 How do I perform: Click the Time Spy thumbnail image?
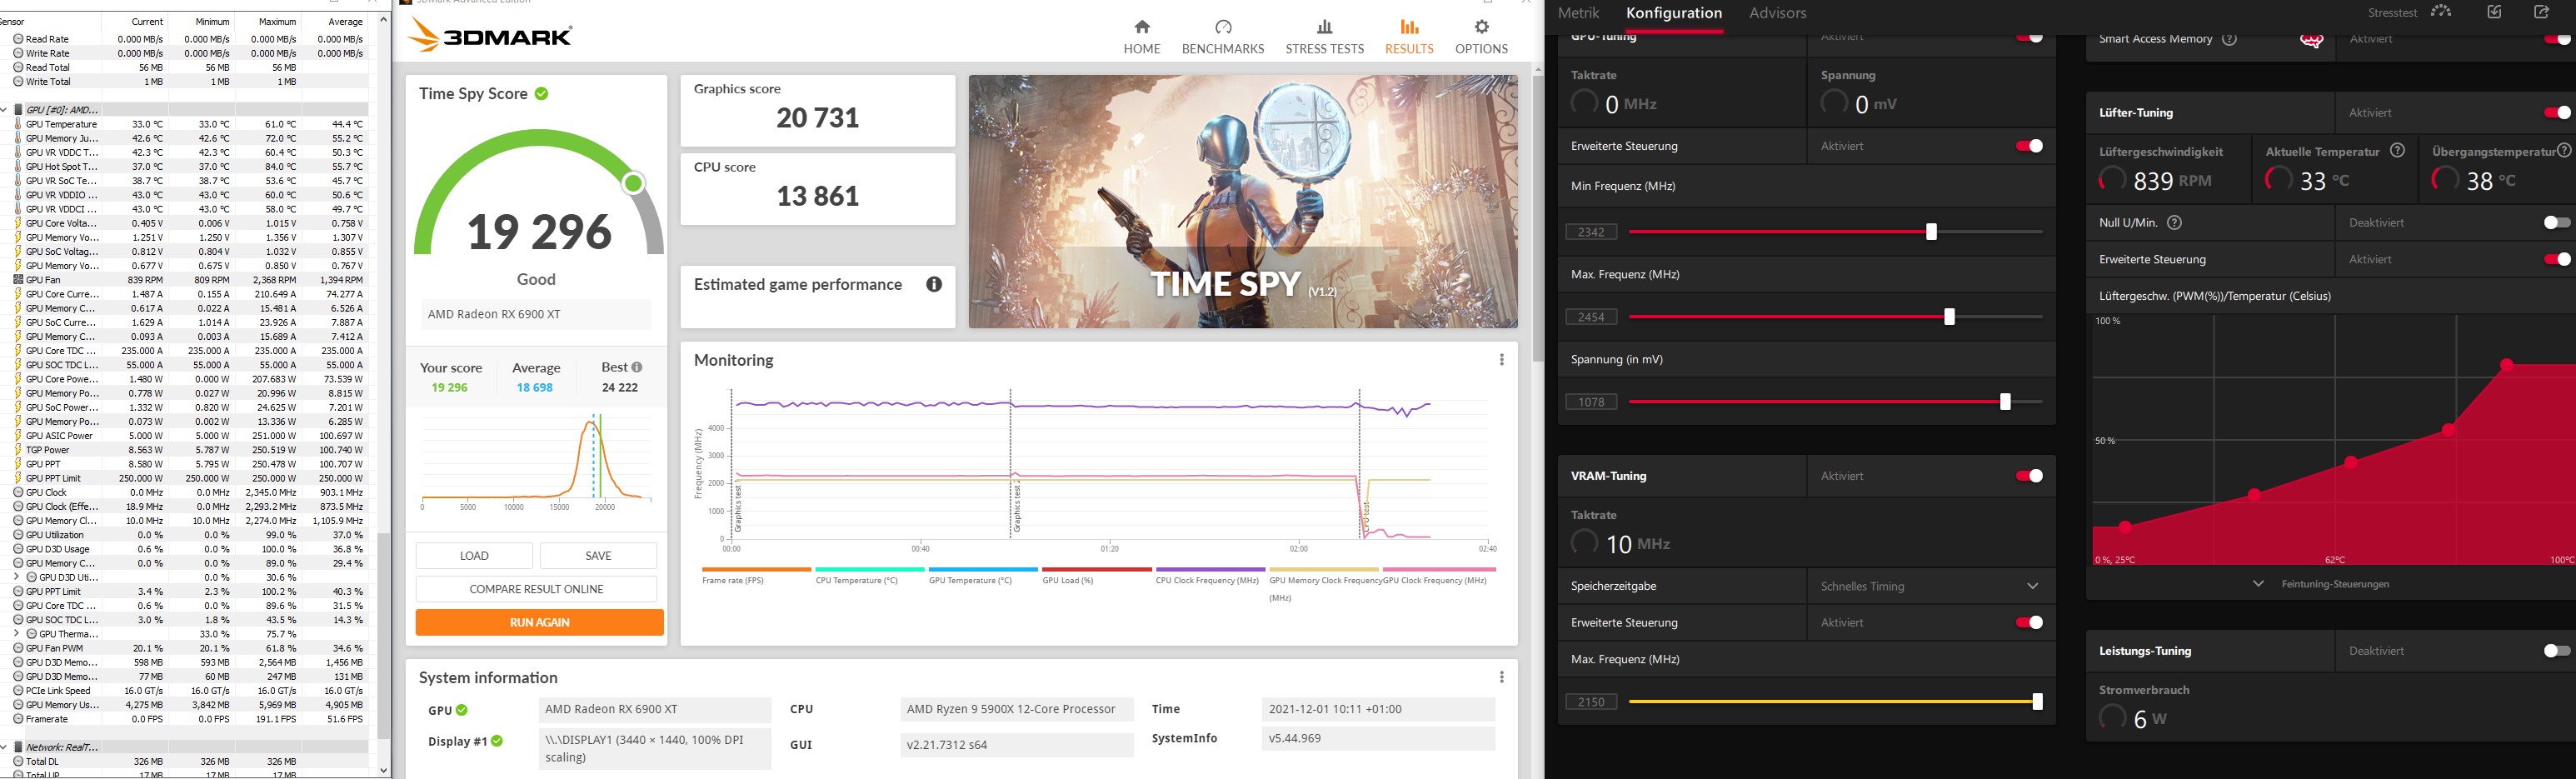click(x=1243, y=202)
